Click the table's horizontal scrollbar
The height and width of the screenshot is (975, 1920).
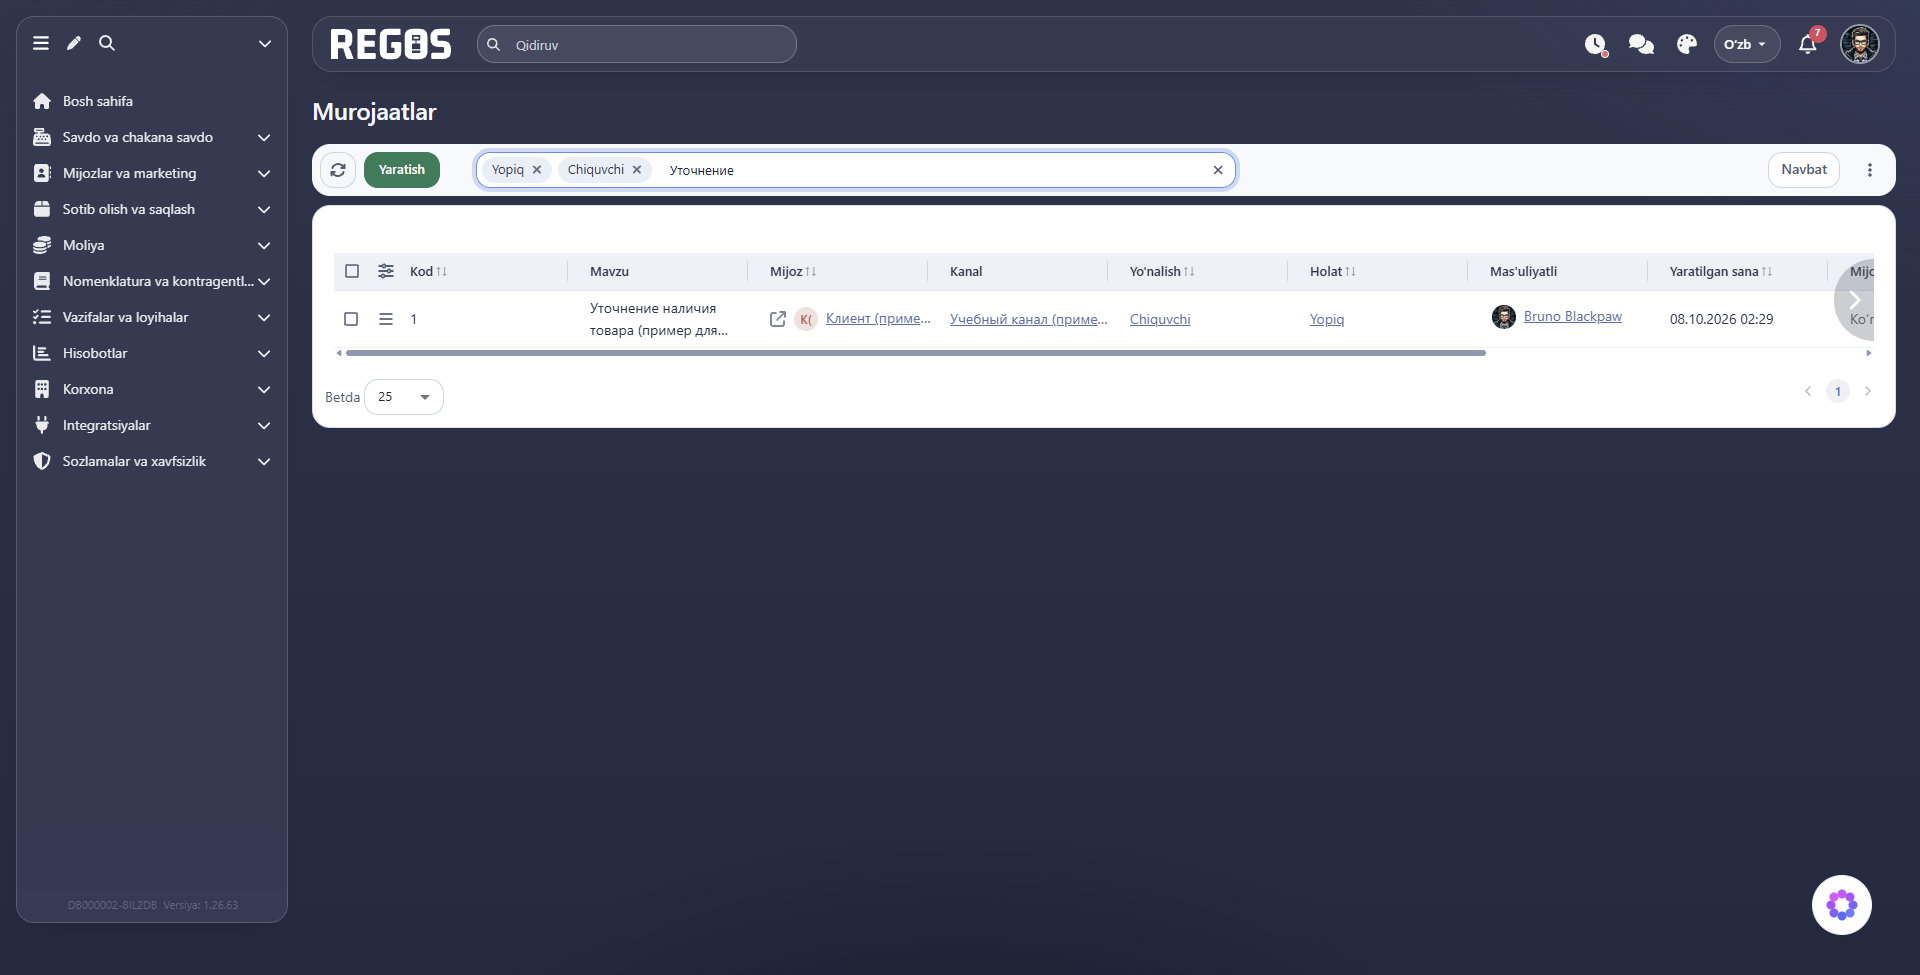click(915, 353)
